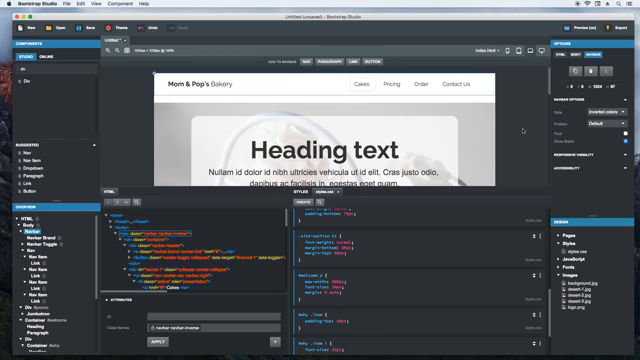Duplicate the selected navbar component
This screenshot has width=640, height=360.
tap(575, 71)
